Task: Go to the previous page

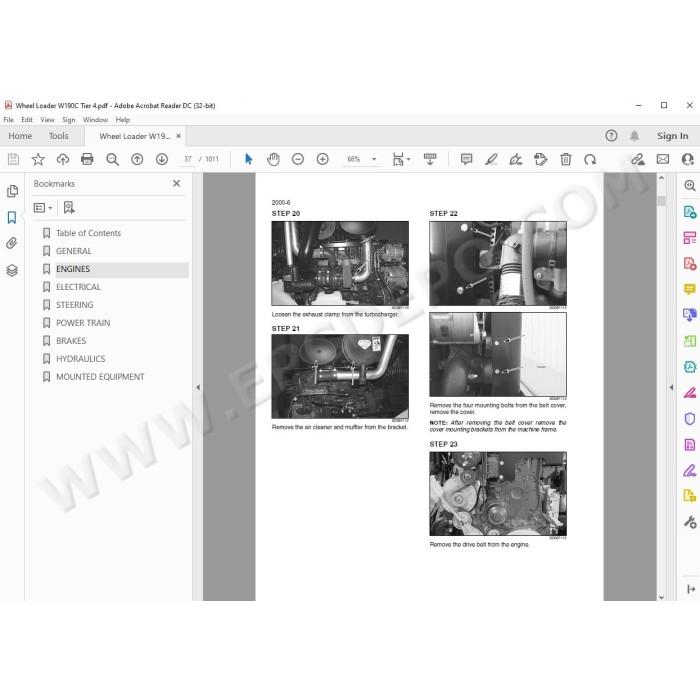Action: [137, 159]
